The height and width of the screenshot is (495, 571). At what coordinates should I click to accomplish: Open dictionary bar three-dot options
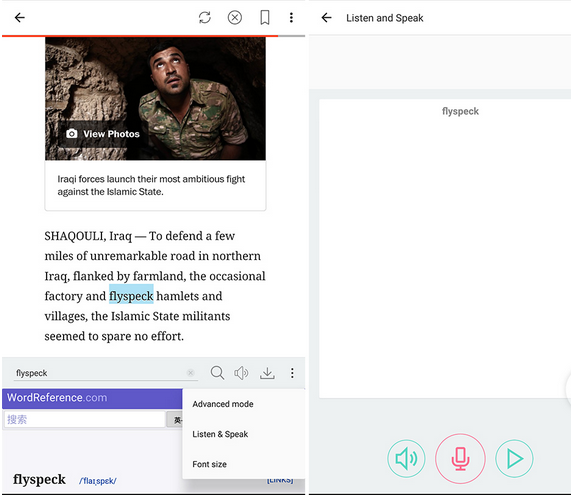(x=292, y=373)
